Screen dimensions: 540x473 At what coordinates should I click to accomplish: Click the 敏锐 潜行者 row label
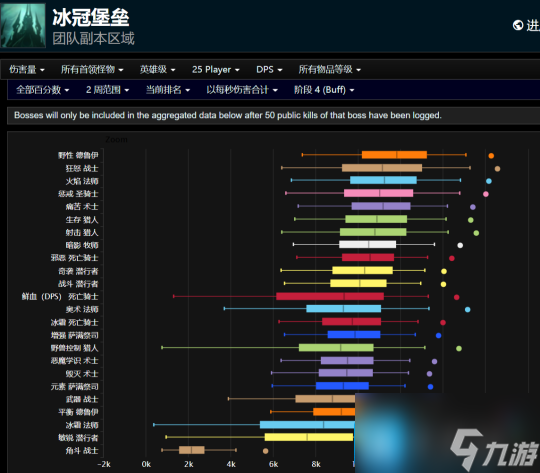coord(78,438)
